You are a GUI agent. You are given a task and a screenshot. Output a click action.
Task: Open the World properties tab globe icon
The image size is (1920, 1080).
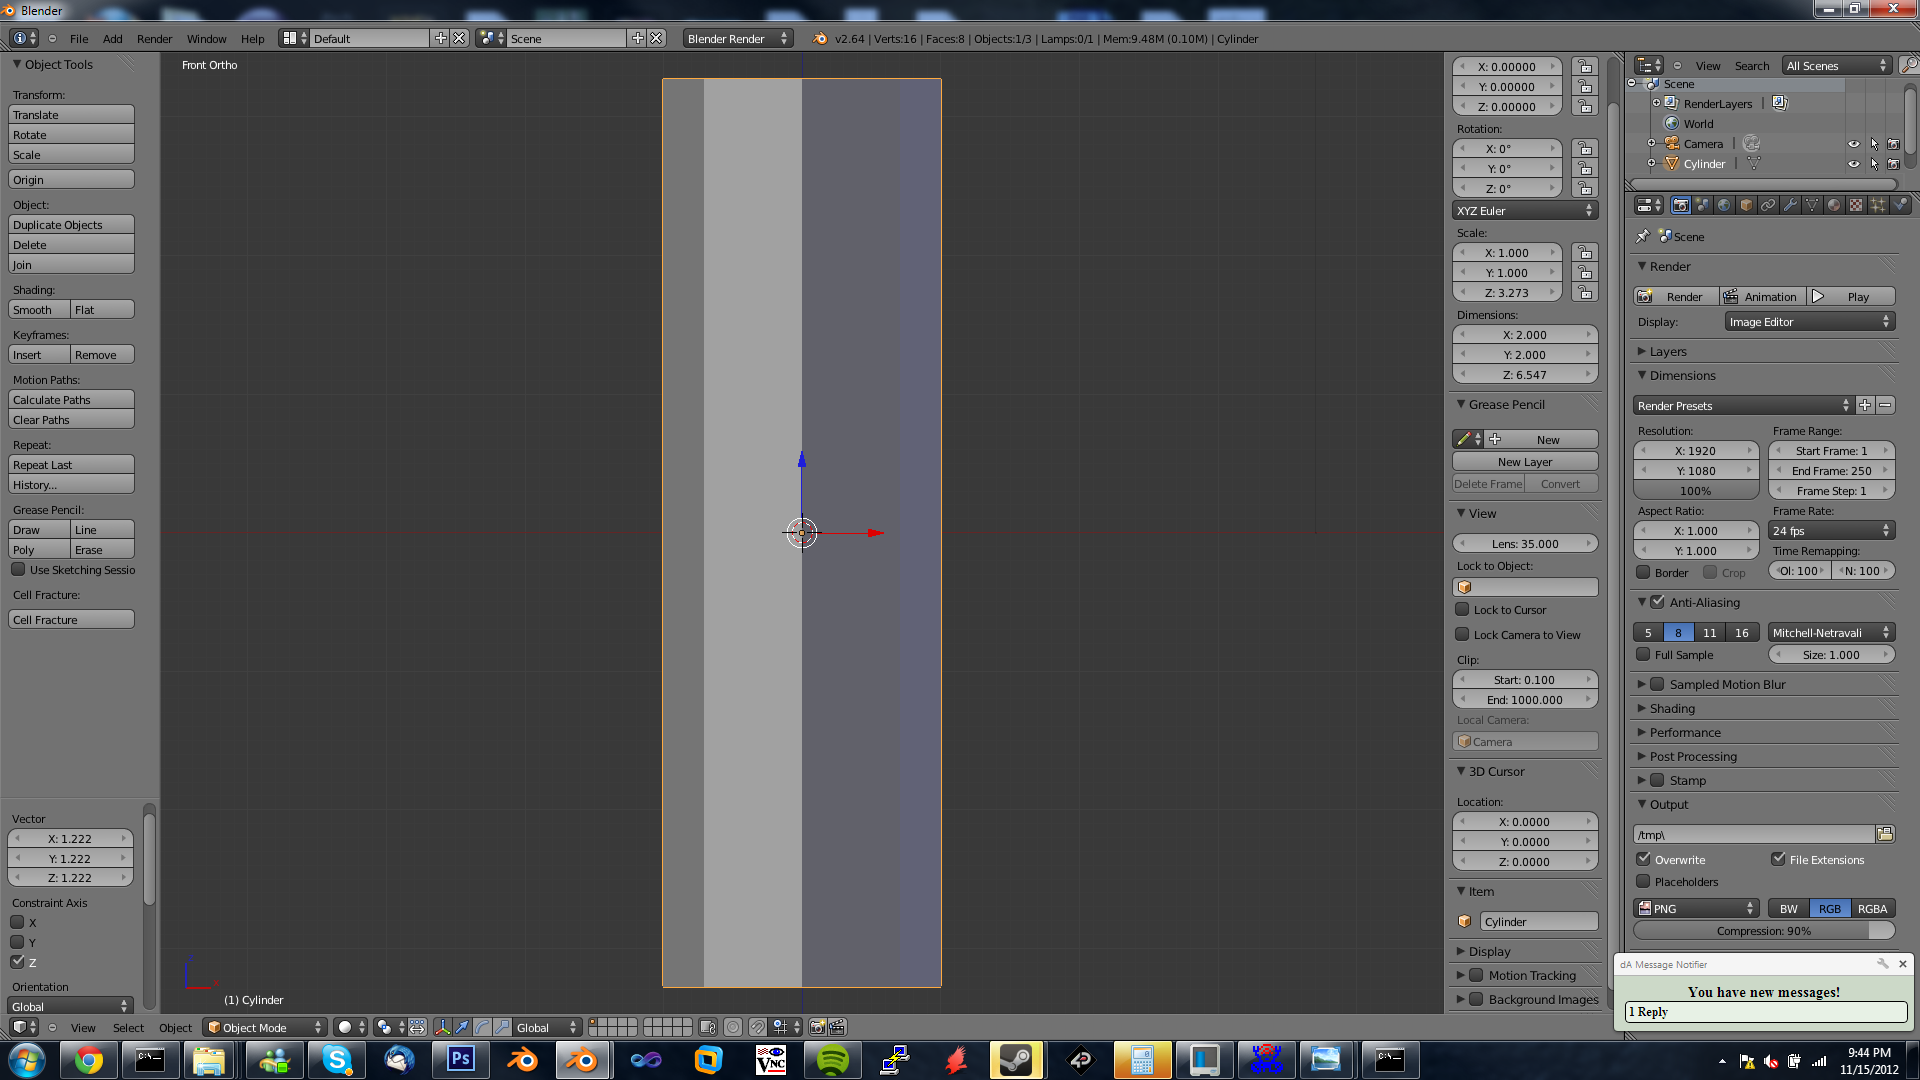[1724, 205]
